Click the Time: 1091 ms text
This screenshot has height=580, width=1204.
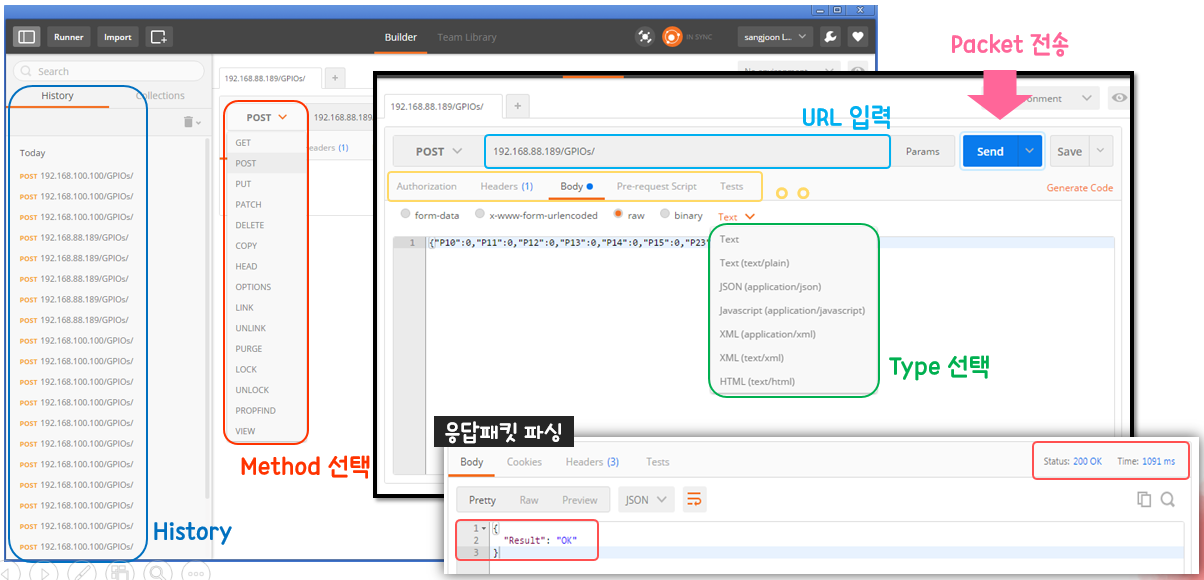tap(1146, 461)
